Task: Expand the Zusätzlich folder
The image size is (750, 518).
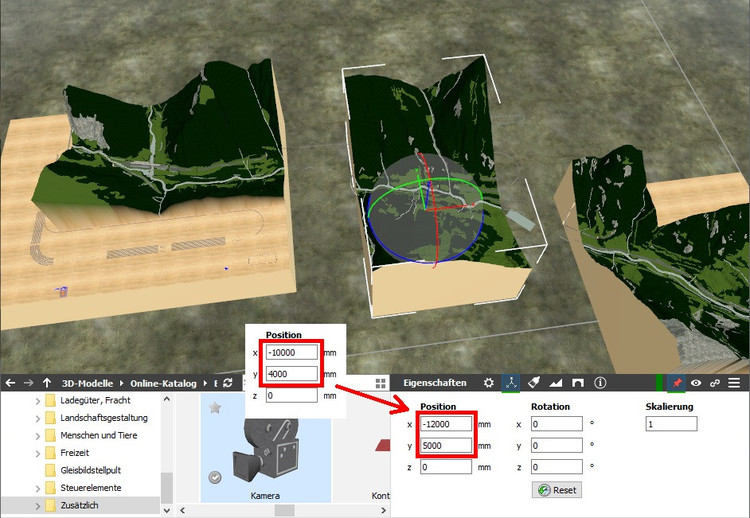Action: point(38,506)
